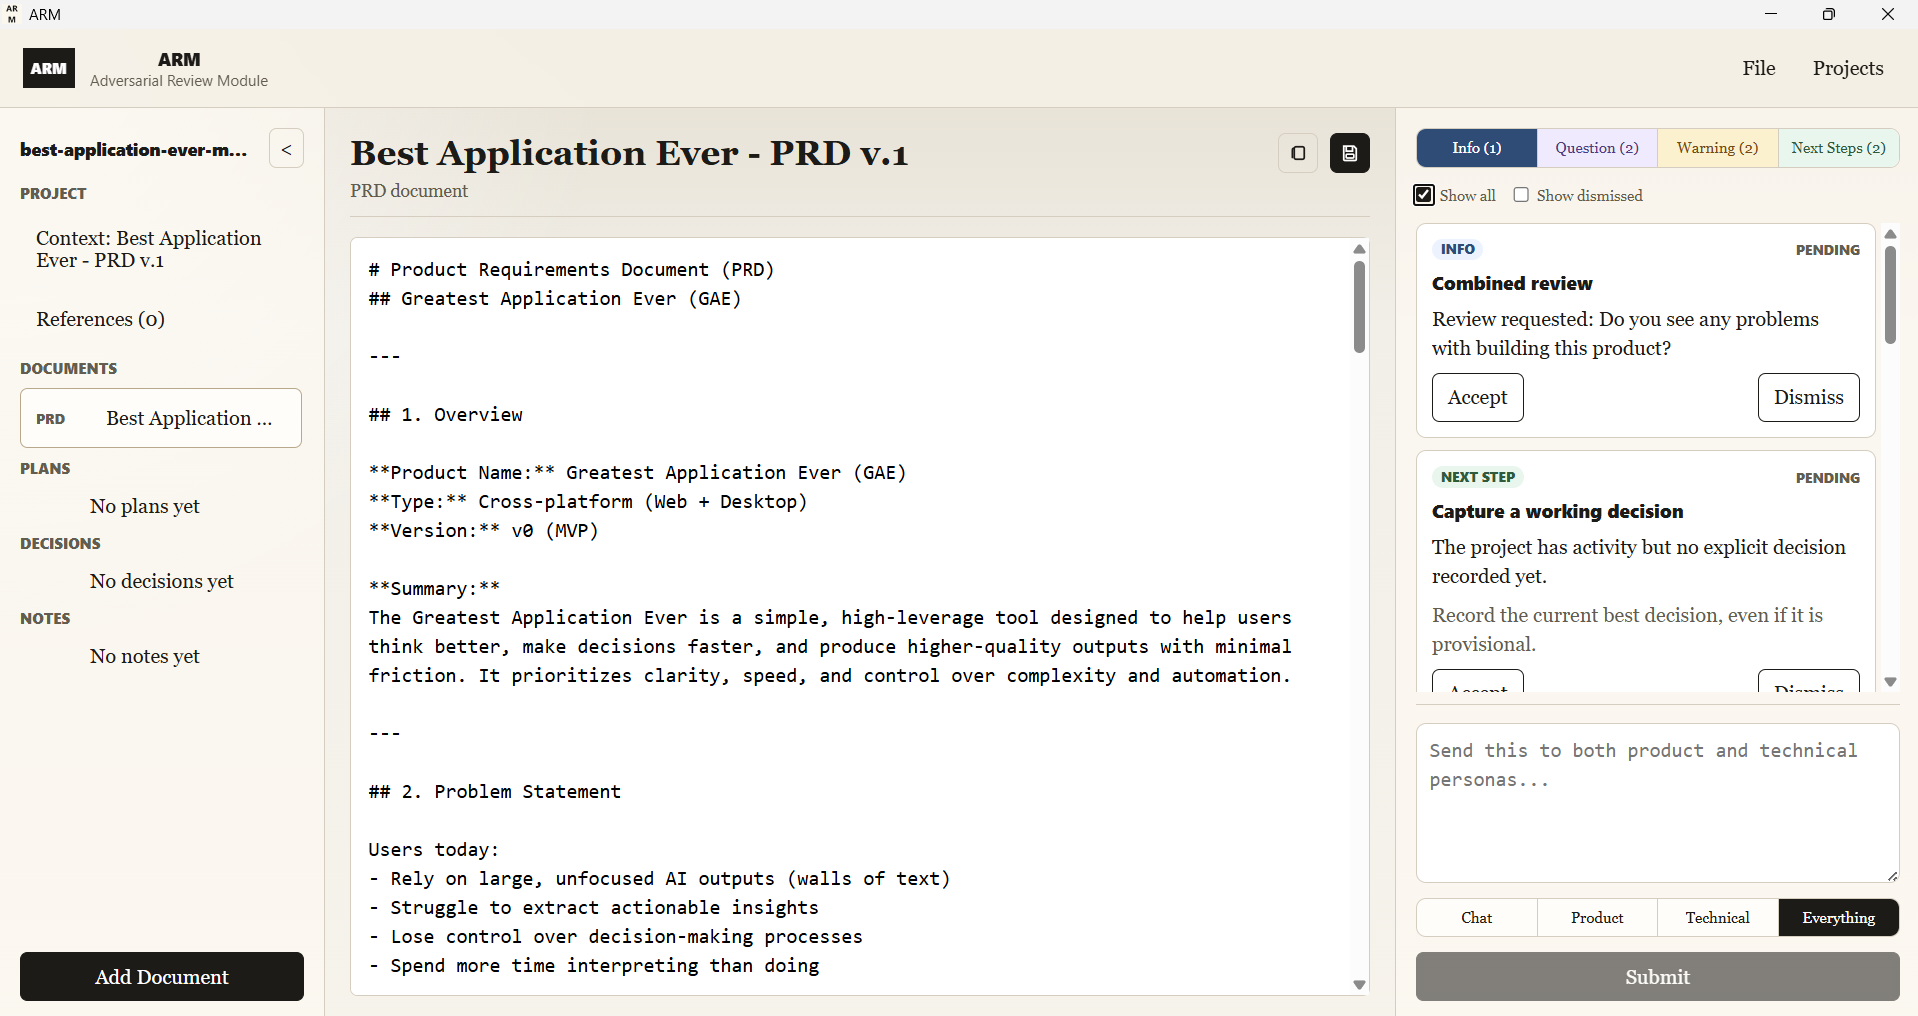This screenshot has width=1918, height=1016.
Task: Click the 'No decisions yet' text
Action: pyautogui.click(x=162, y=581)
